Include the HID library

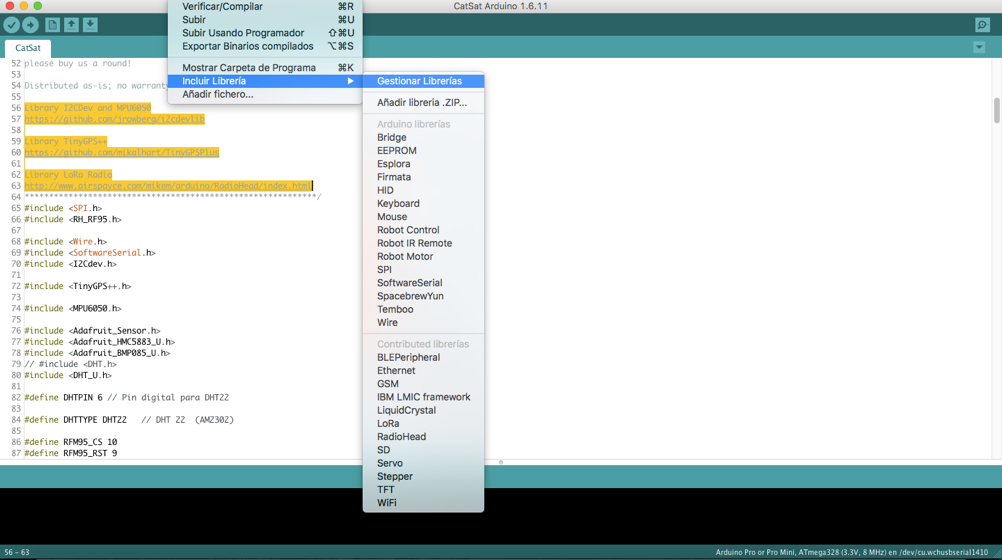click(x=423, y=191)
